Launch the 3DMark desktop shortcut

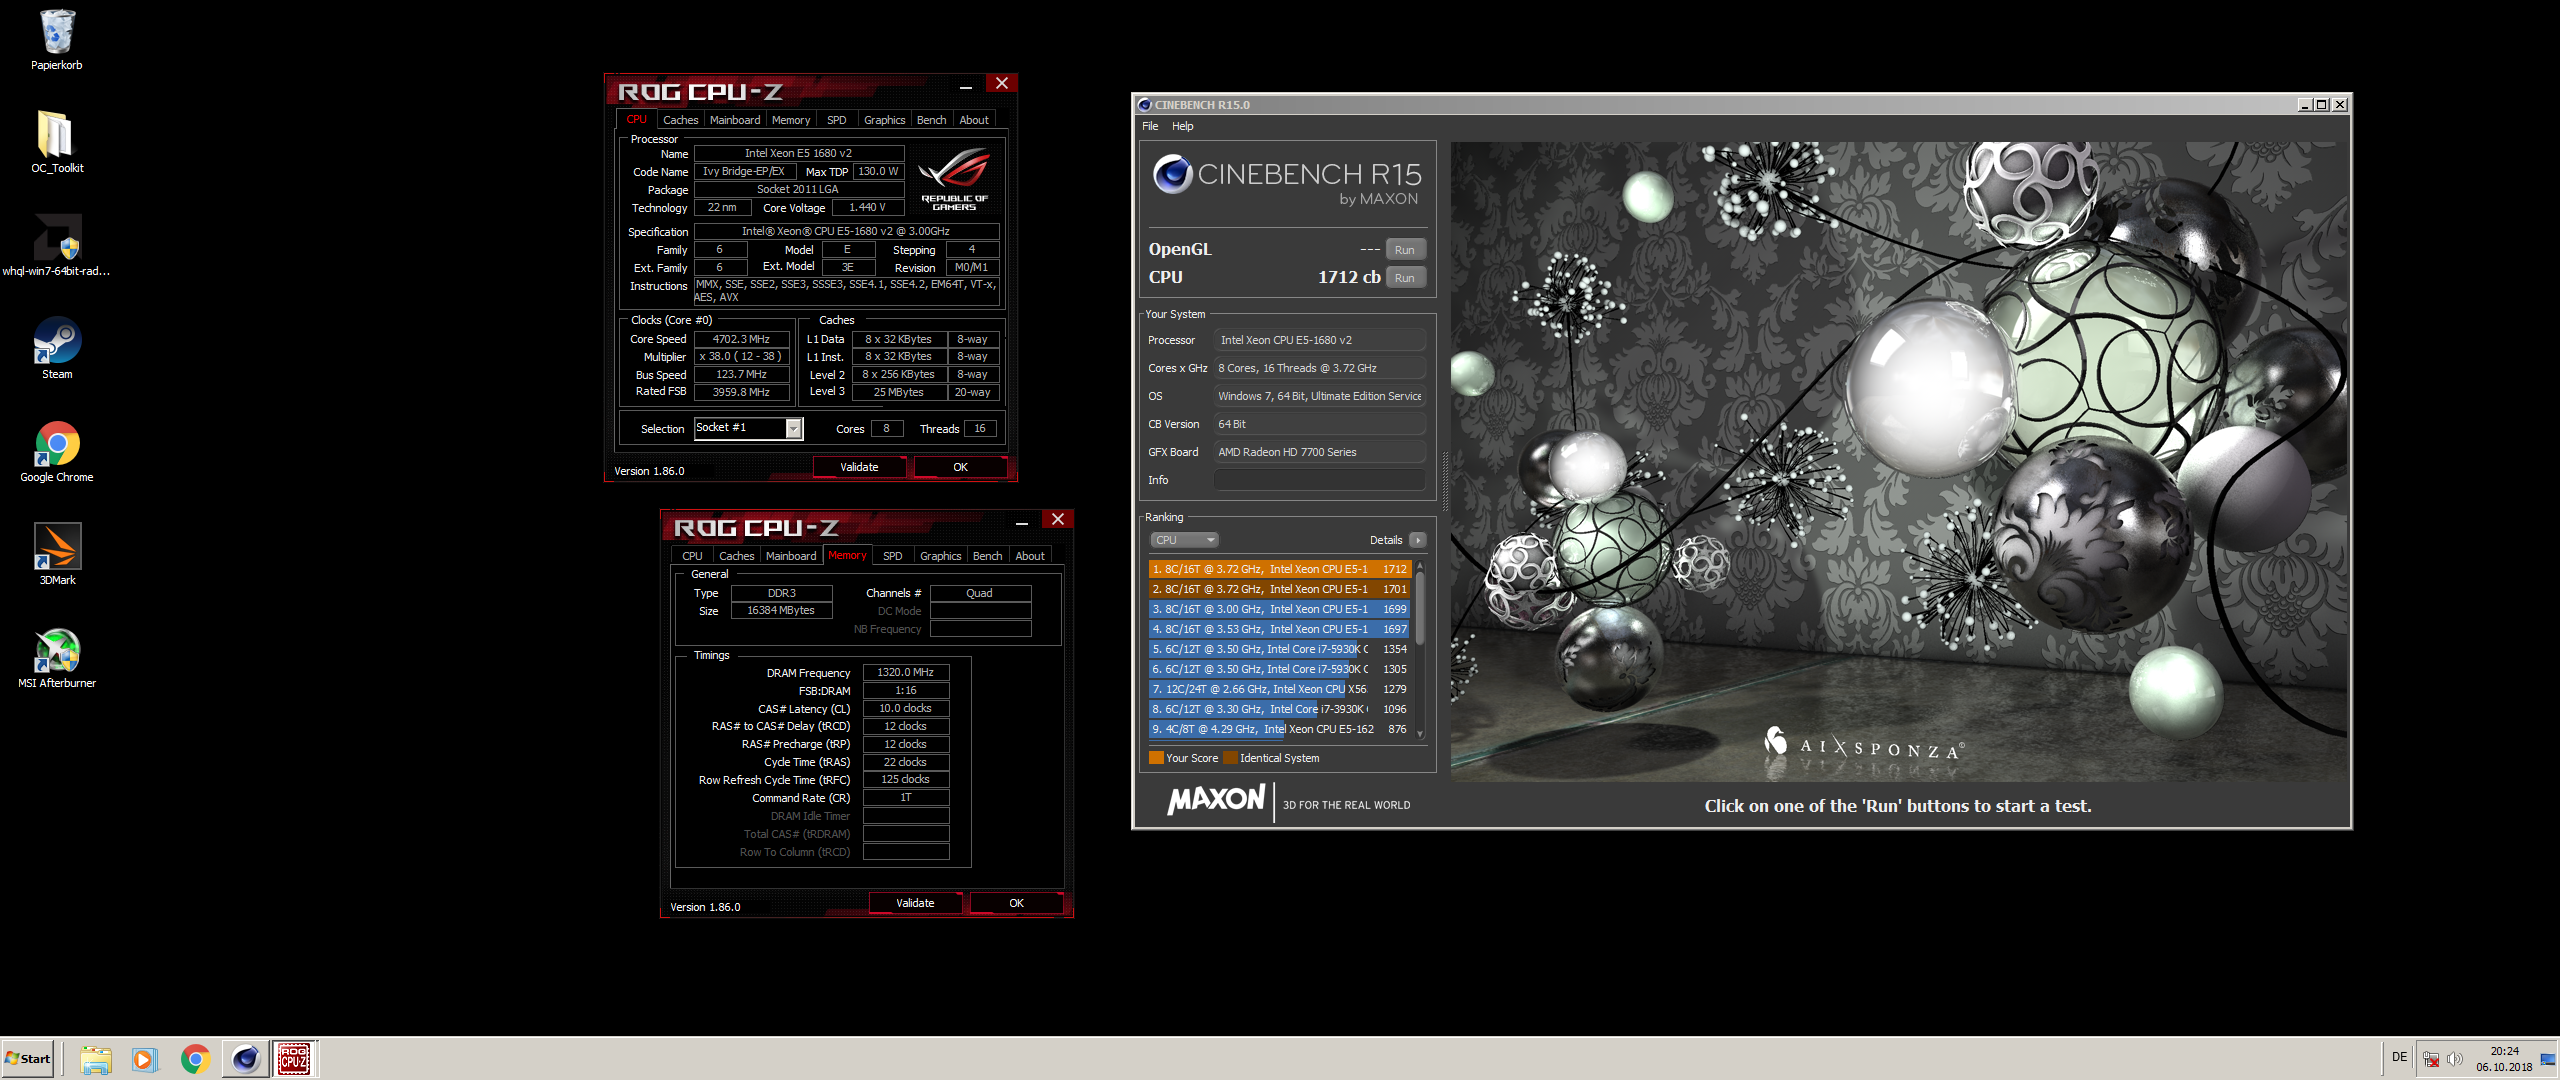(57, 554)
